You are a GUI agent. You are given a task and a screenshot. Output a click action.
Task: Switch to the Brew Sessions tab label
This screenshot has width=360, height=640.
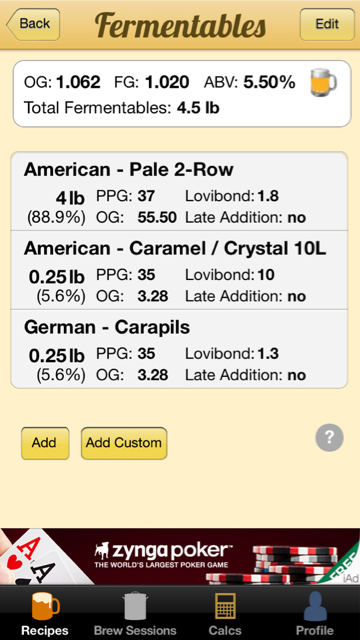tap(135, 630)
